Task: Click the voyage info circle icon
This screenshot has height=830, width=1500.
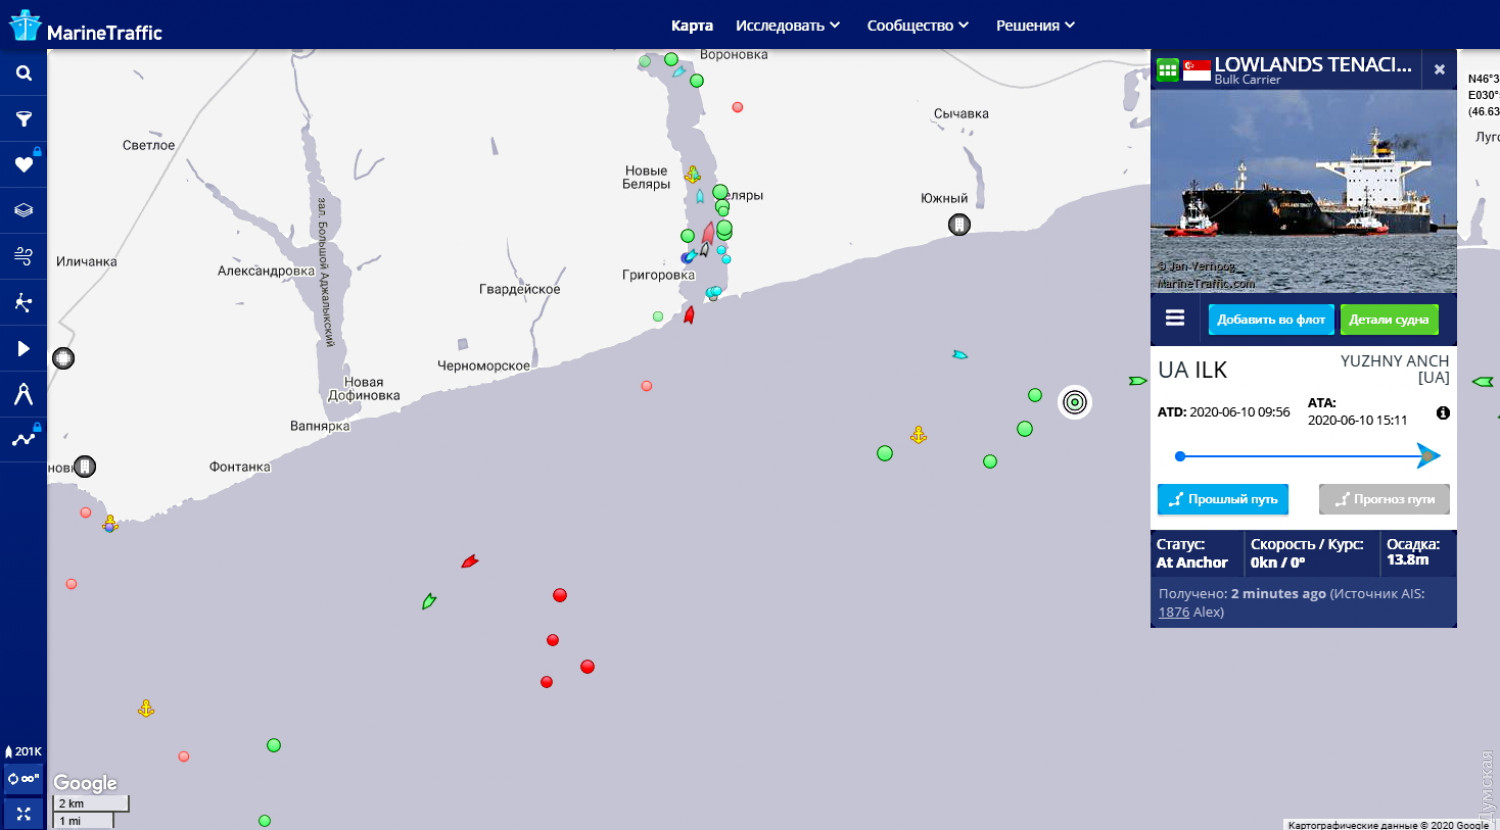Action: [1442, 413]
